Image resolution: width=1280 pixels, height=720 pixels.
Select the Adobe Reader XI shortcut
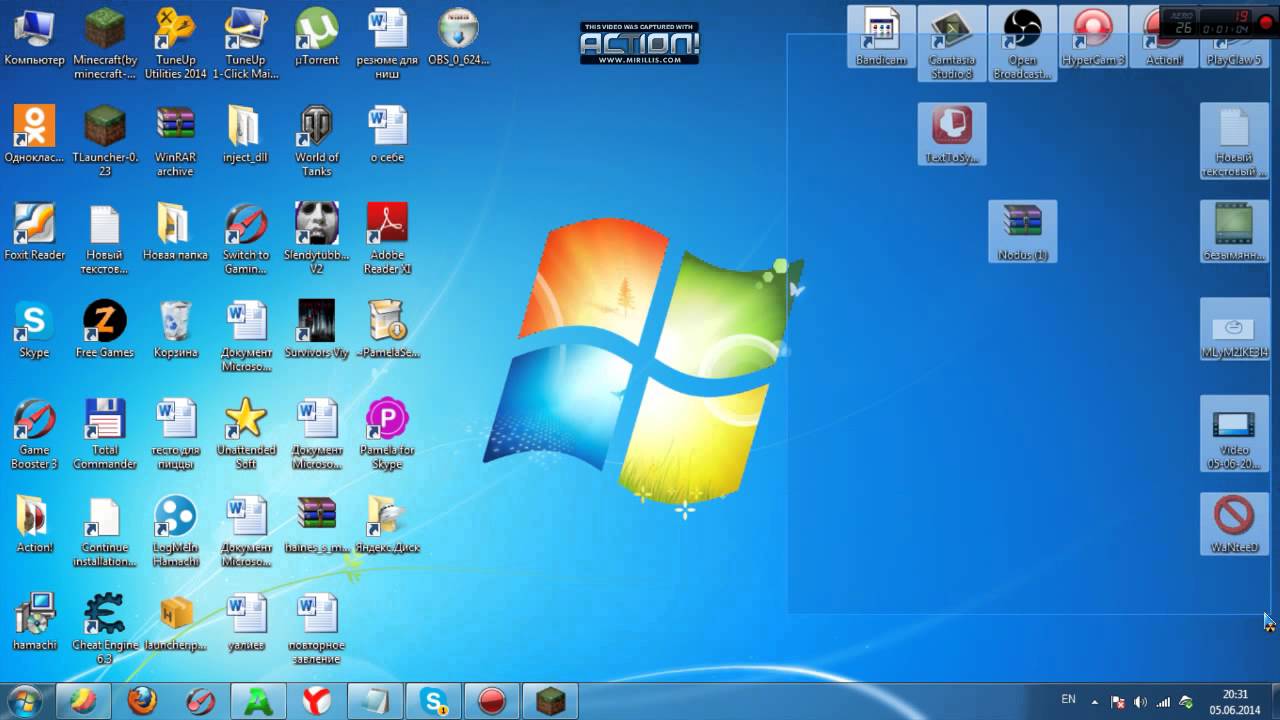[387, 239]
